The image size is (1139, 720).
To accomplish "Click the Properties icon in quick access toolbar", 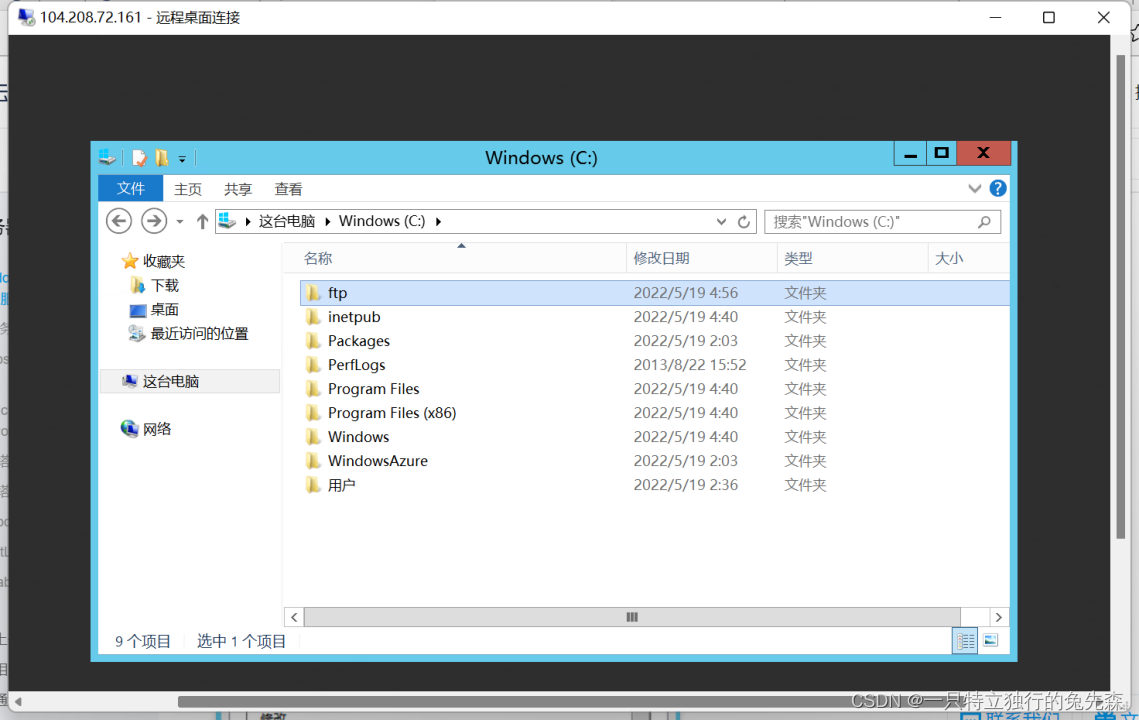I will 139,158.
